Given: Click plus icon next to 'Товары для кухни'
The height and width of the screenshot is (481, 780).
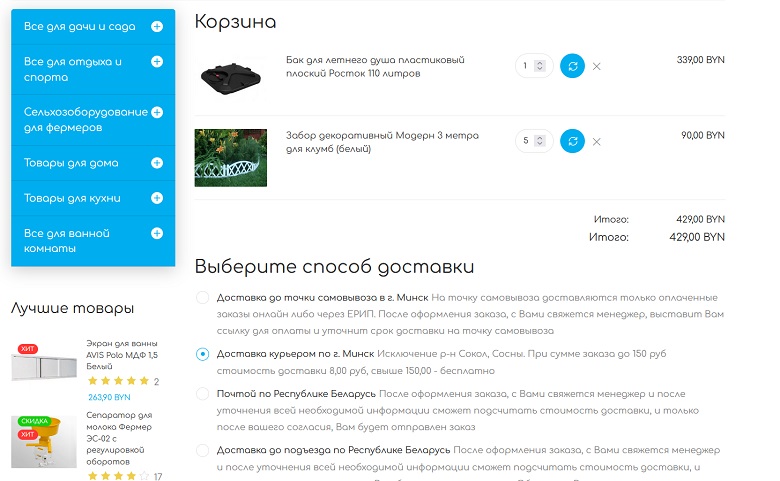Looking at the screenshot, I should click(x=157, y=198).
